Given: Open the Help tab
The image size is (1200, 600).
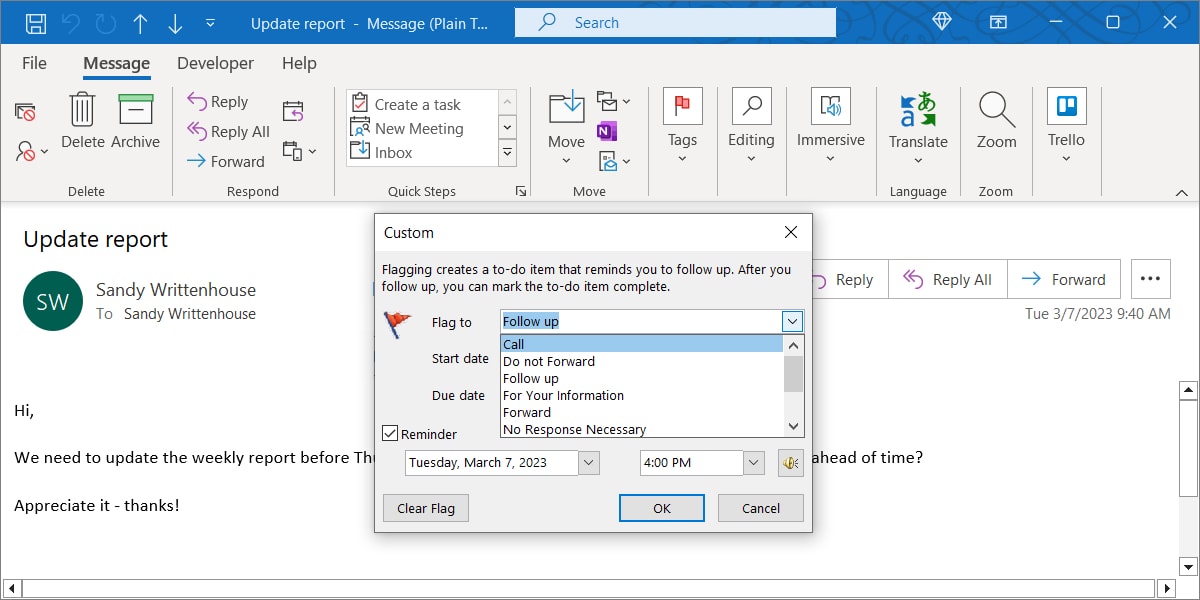Looking at the screenshot, I should click(298, 63).
